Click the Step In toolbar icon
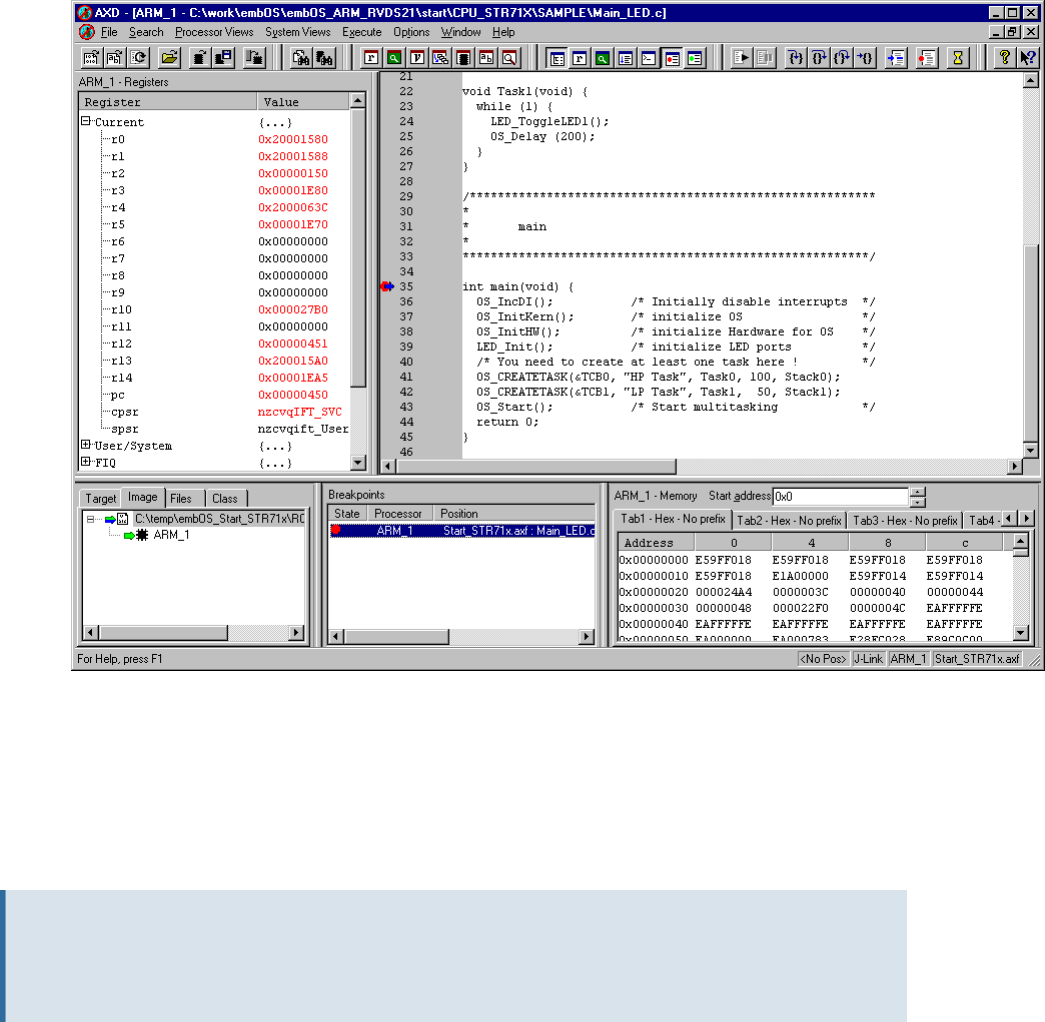 [796, 57]
